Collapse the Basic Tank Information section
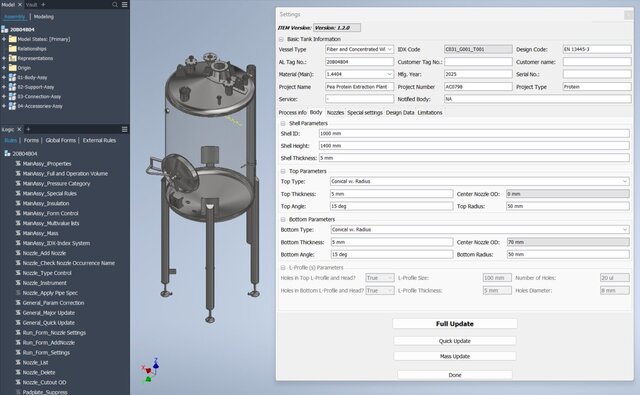The height and width of the screenshot is (395, 640). (x=281, y=39)
